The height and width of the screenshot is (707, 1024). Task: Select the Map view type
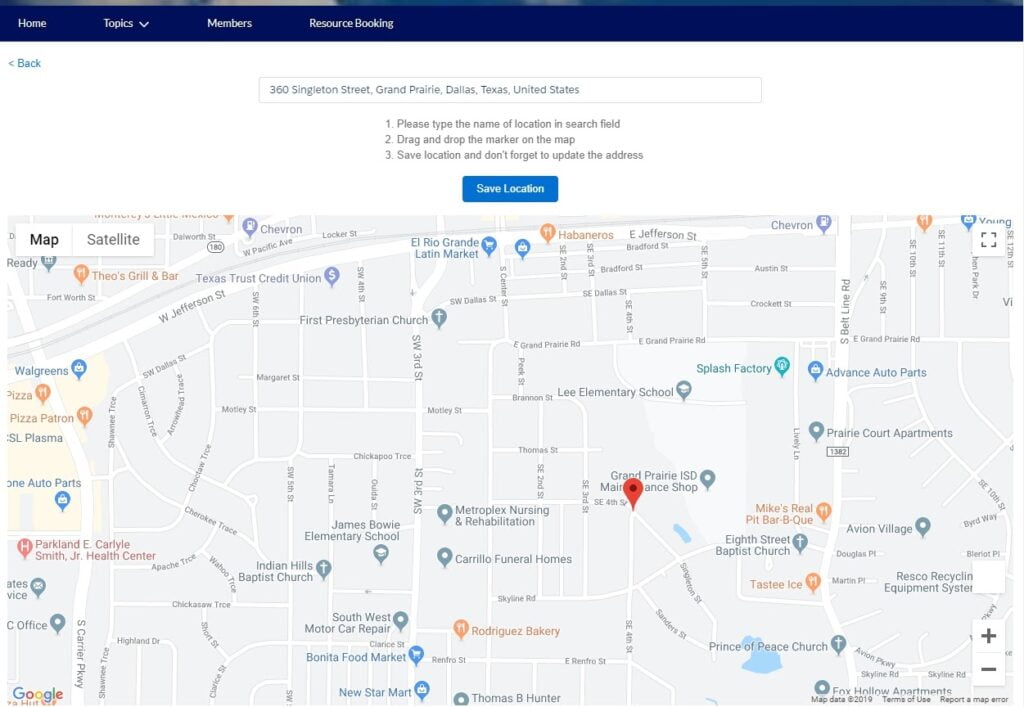44,240
